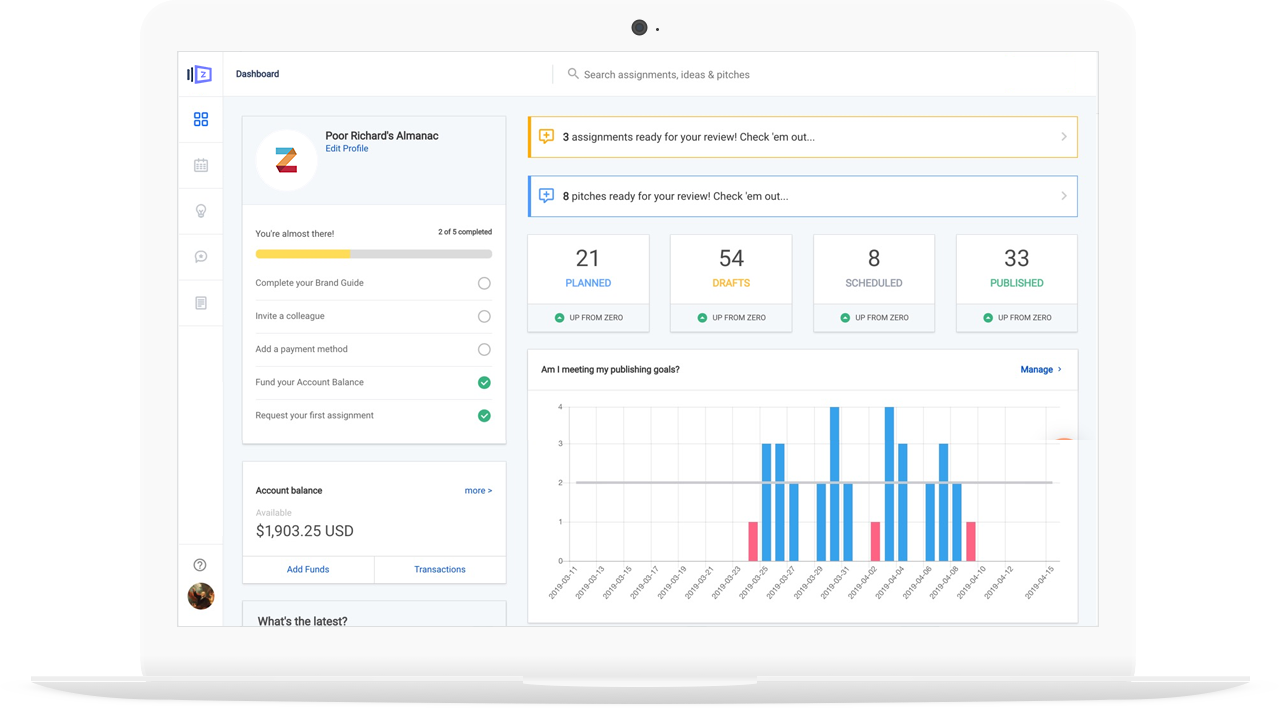Click the search magnifier icon
This screenshot has height=708, width=1279.
573,74
